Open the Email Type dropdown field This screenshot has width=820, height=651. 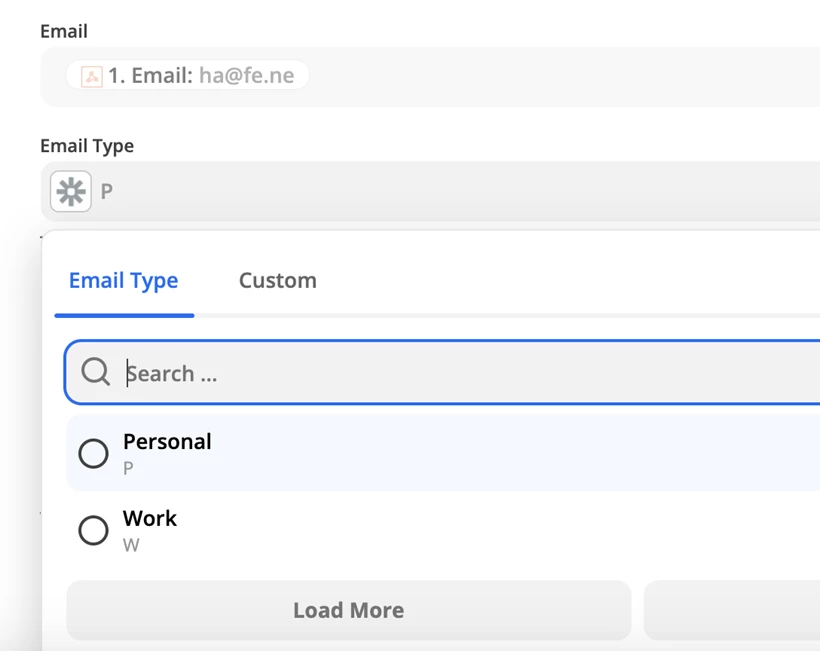pyautogui.click(x=450, y=191)
